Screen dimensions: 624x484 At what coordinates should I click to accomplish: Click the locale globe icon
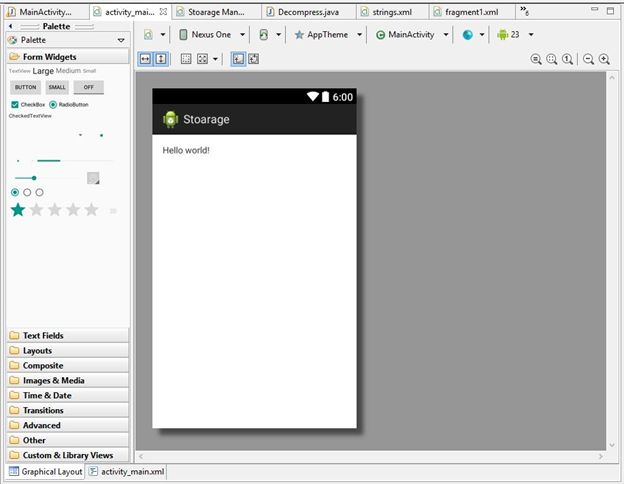pyautogui.click(x=468, y=35)
